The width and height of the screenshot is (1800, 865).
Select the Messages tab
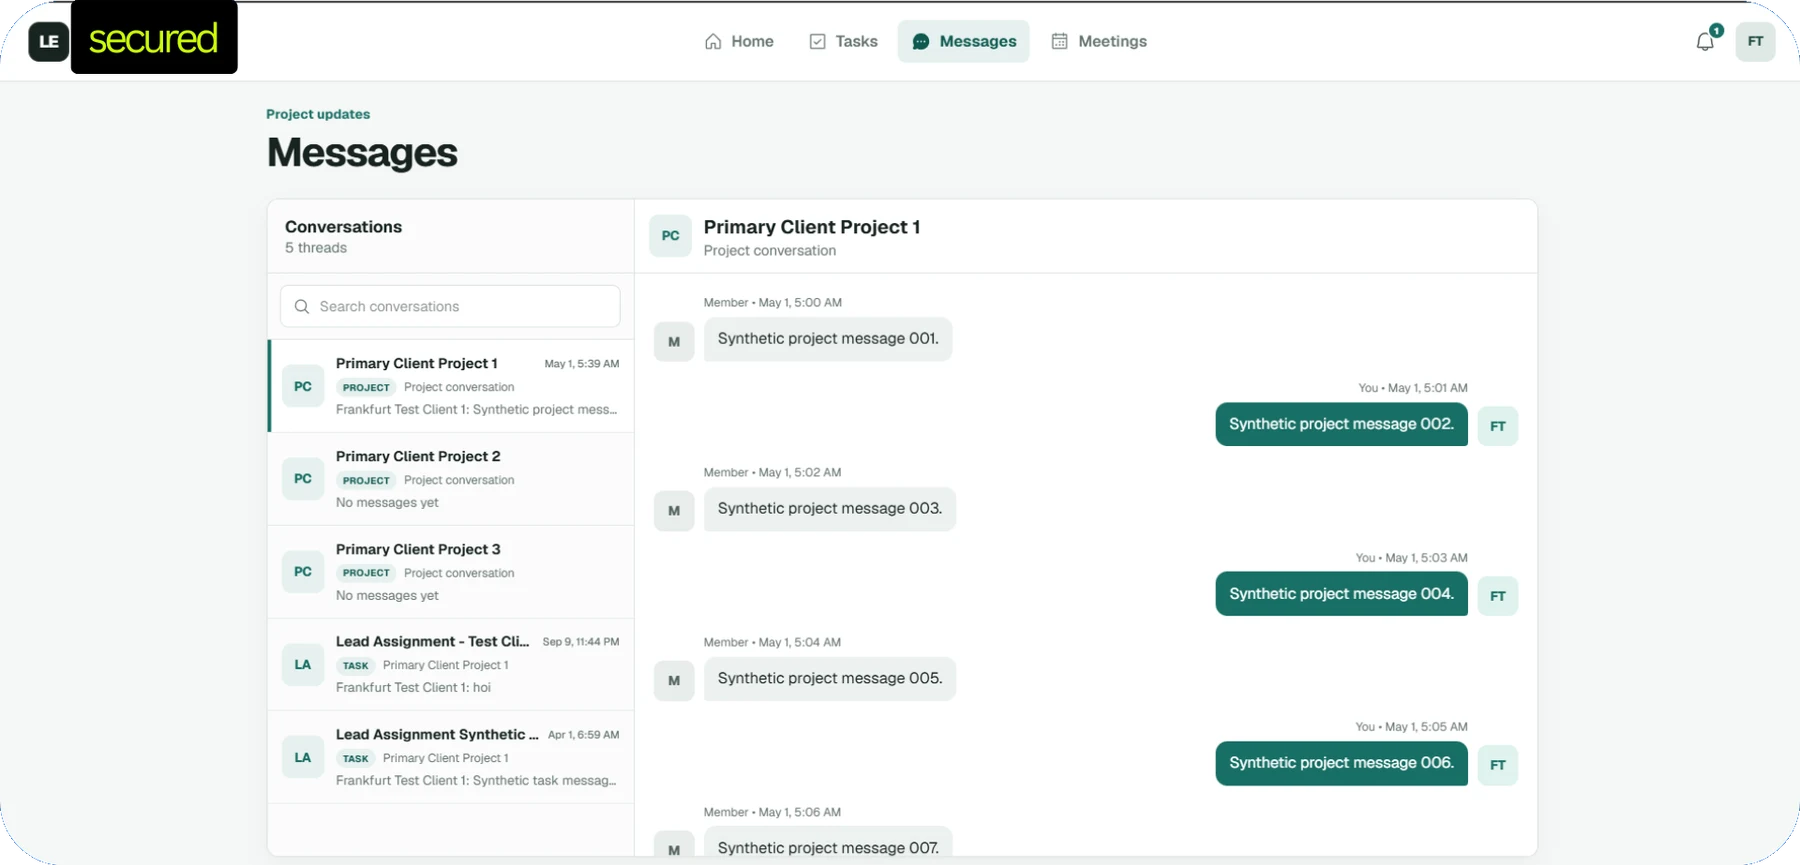(x=963, y=42)
